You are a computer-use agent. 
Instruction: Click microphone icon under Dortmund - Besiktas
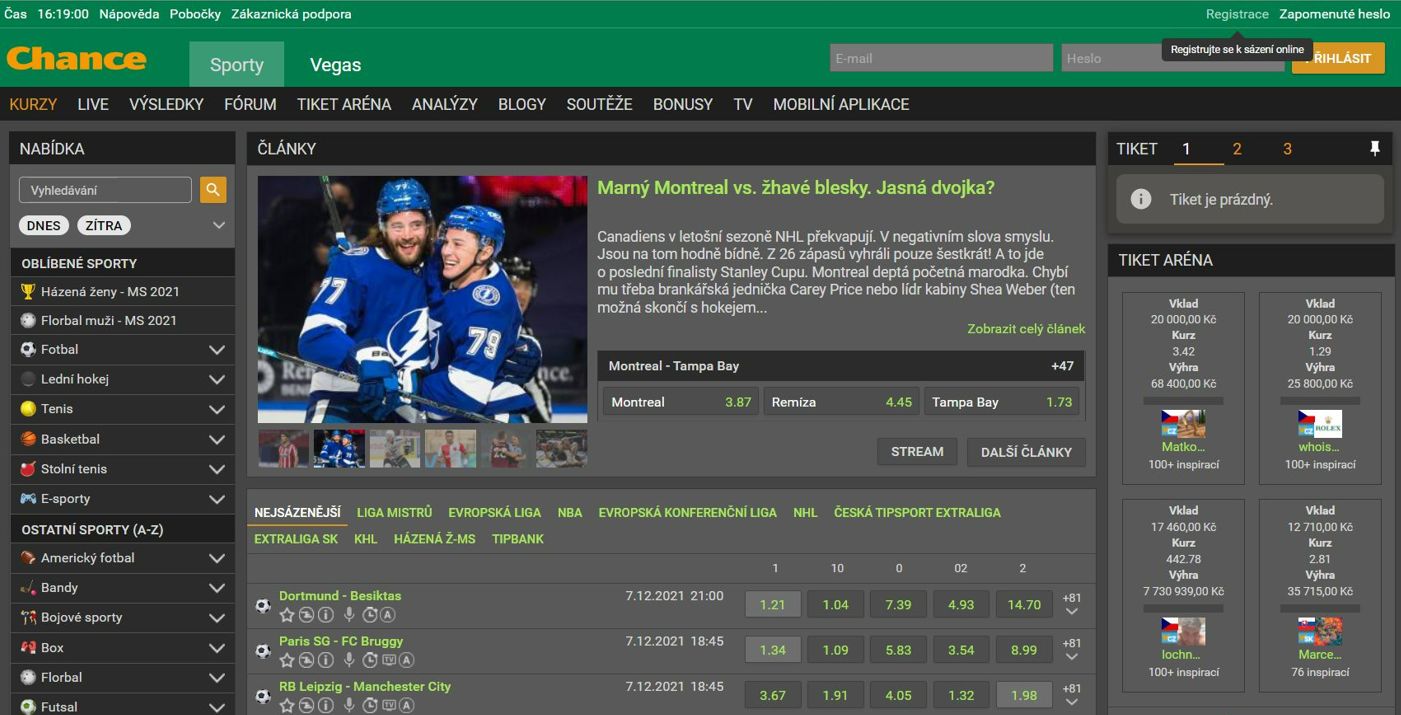(349, 615)
